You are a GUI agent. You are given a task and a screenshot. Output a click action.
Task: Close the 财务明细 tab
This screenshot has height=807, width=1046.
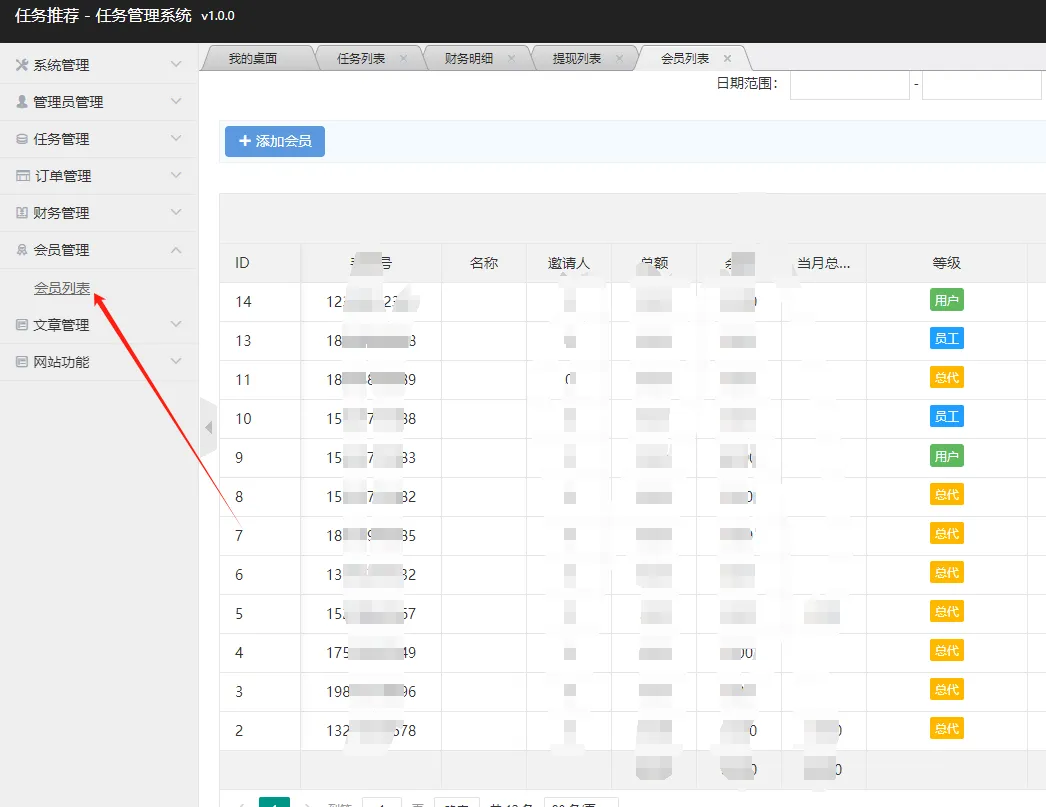coord(512,59)
